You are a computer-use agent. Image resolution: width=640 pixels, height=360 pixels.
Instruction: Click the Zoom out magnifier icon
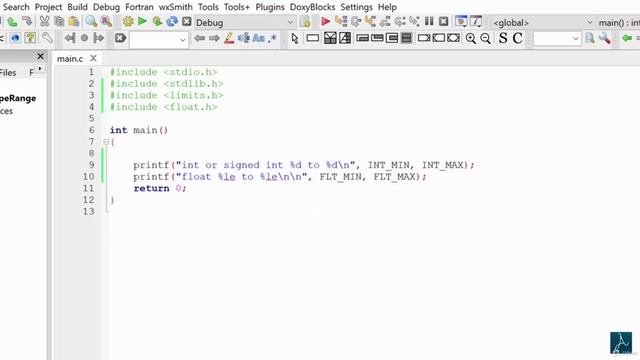point(485,38)
